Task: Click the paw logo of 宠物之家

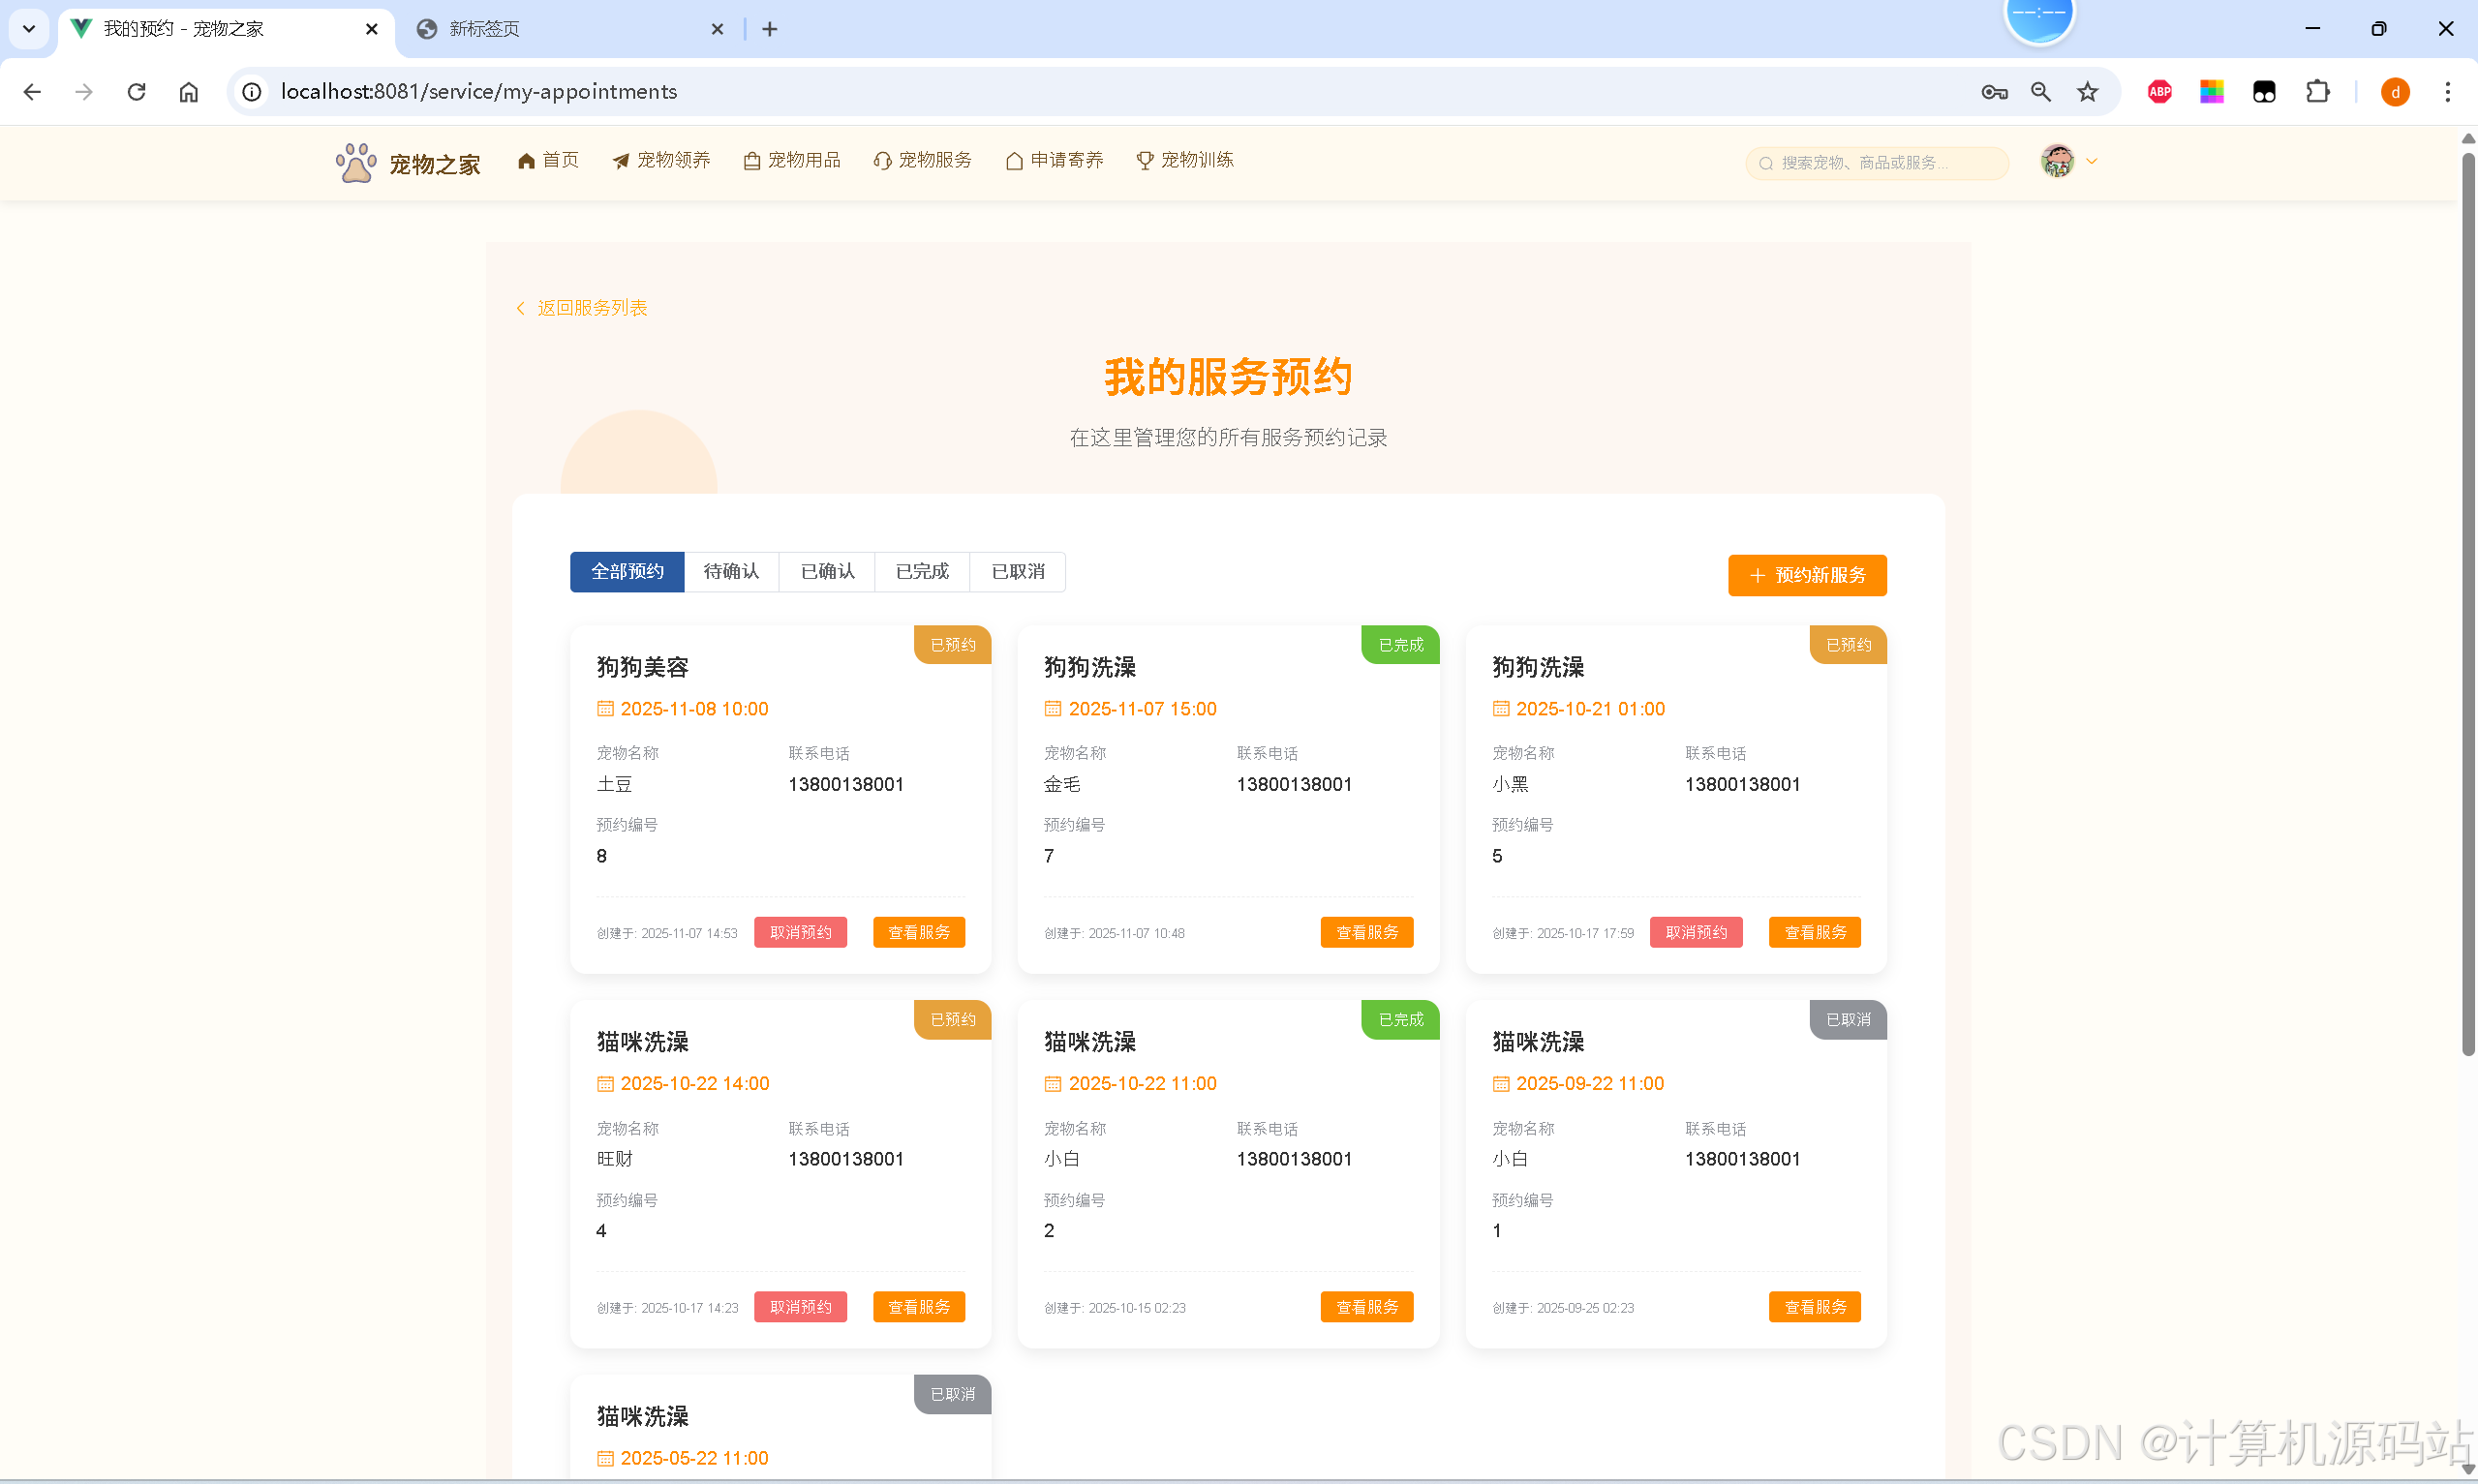Action: pyautogui.click(x=355, y=162)
